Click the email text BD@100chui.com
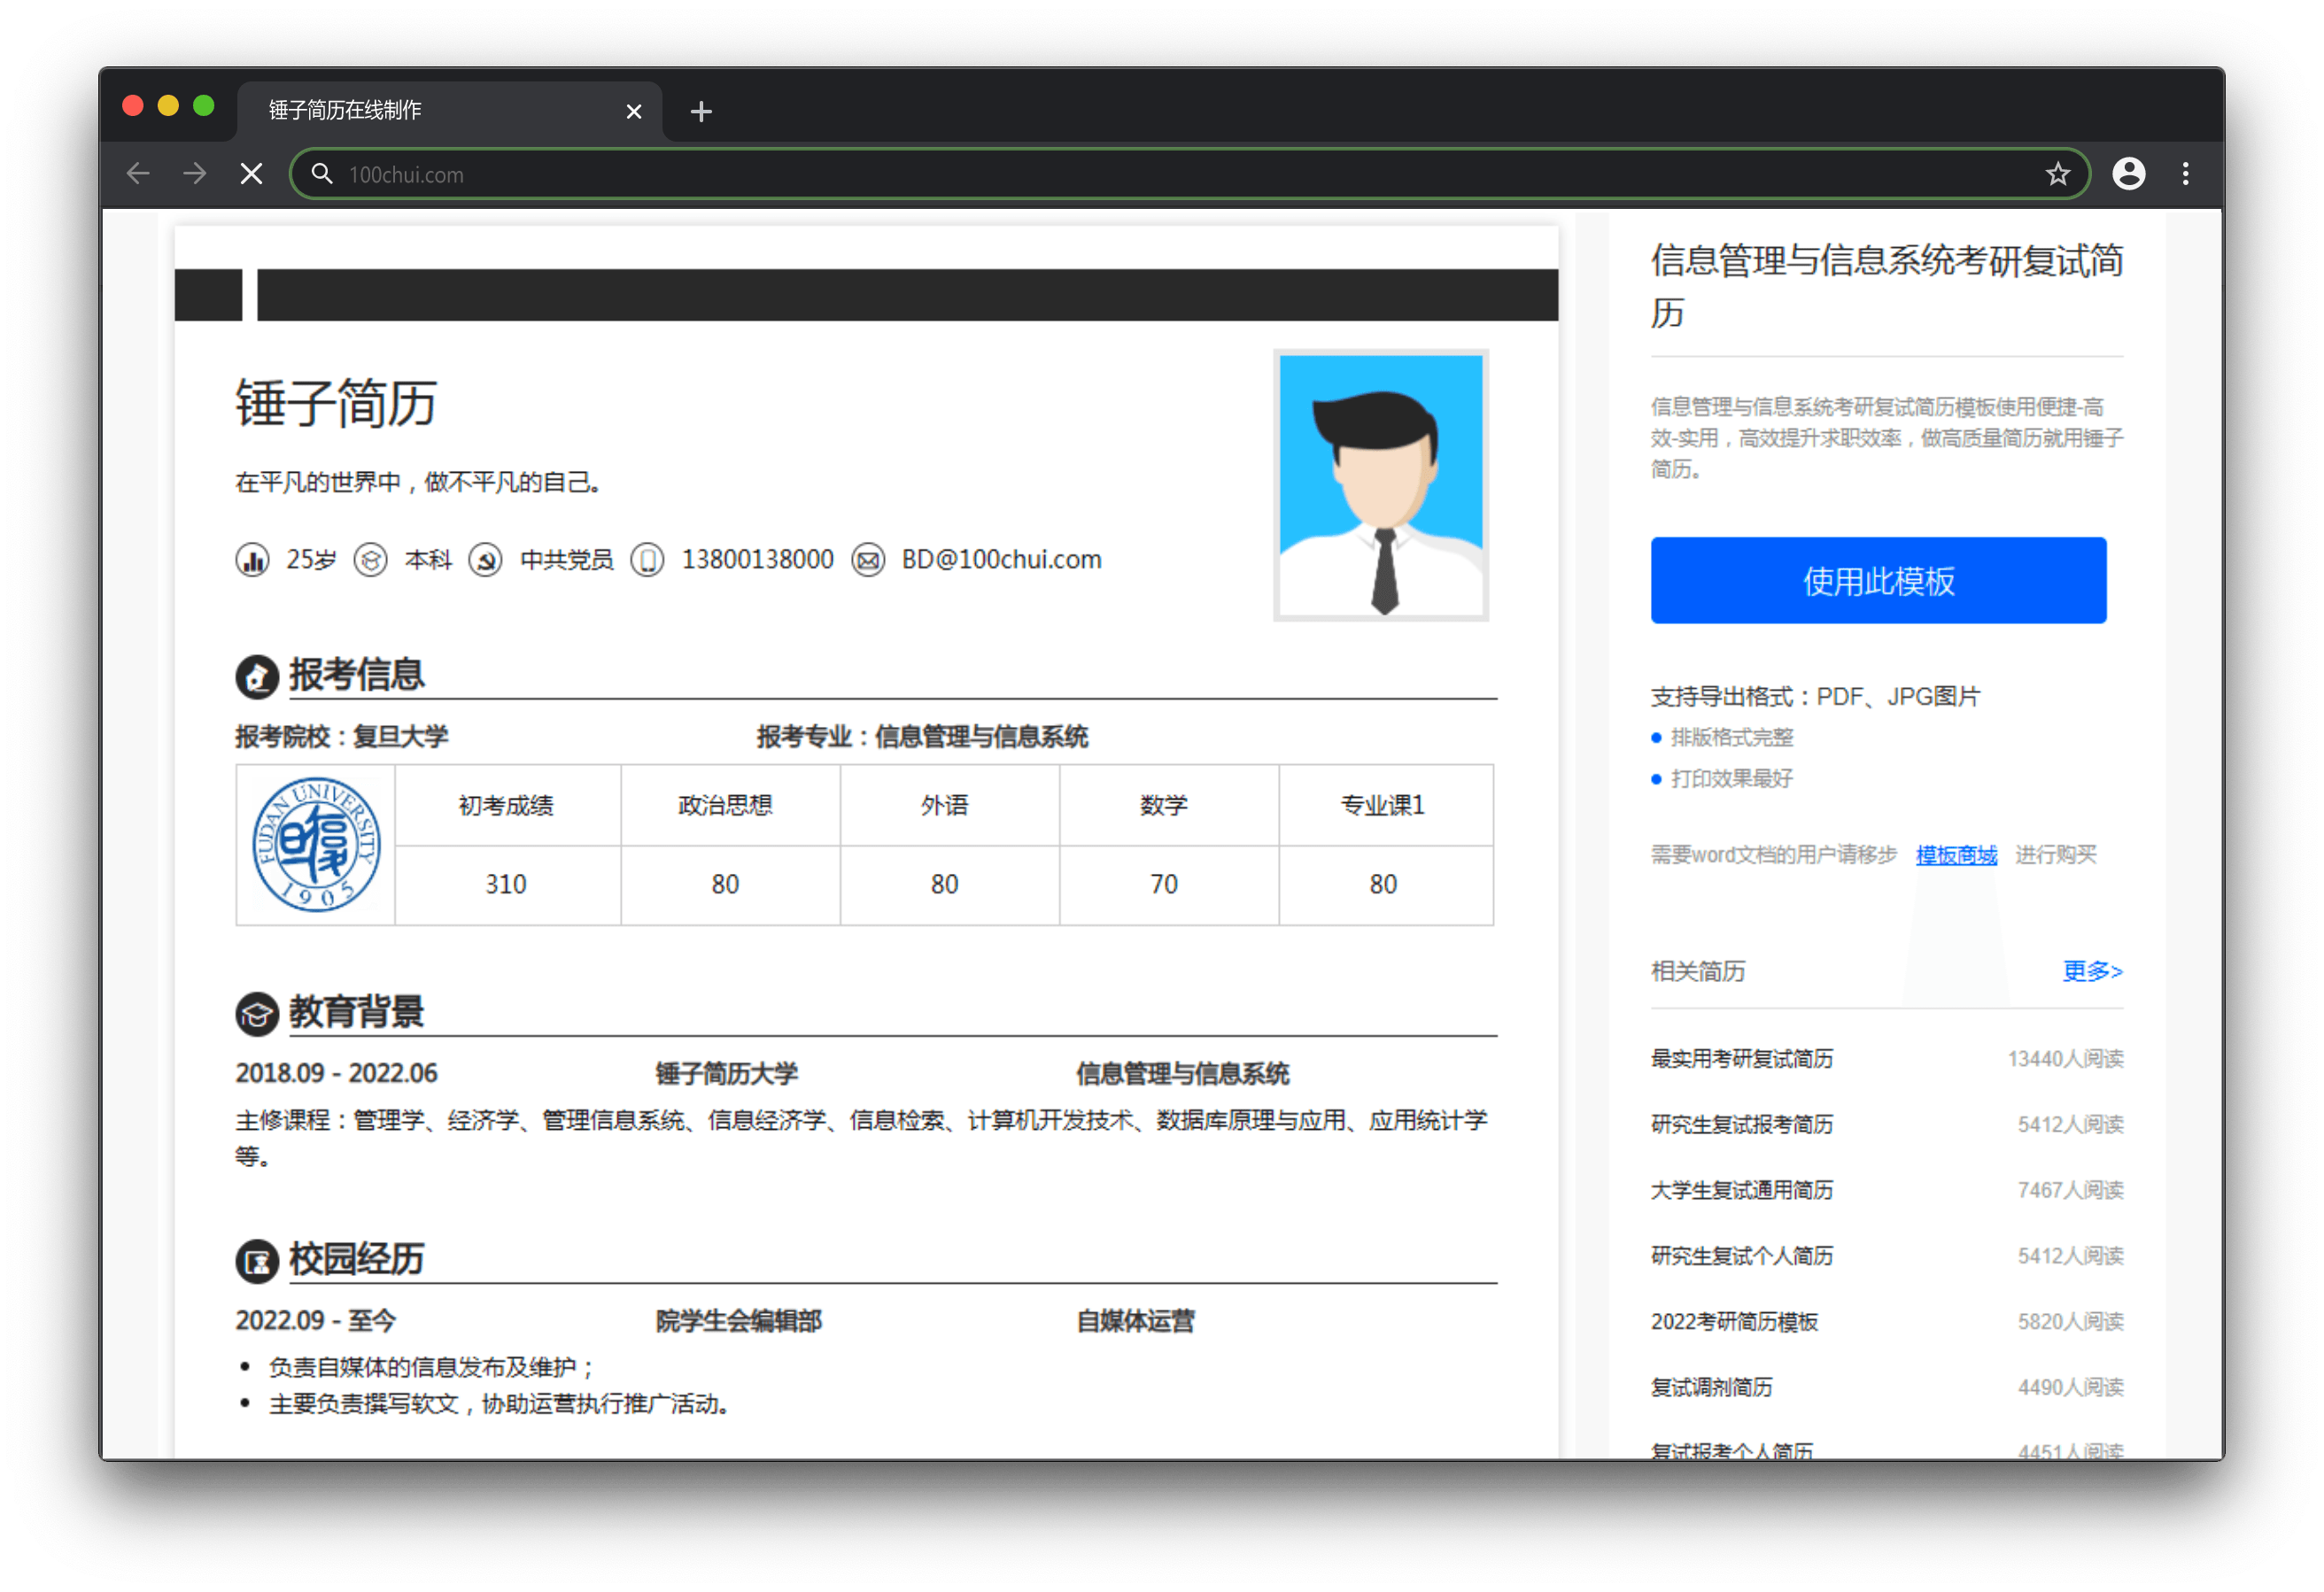 pos(1001,560)
